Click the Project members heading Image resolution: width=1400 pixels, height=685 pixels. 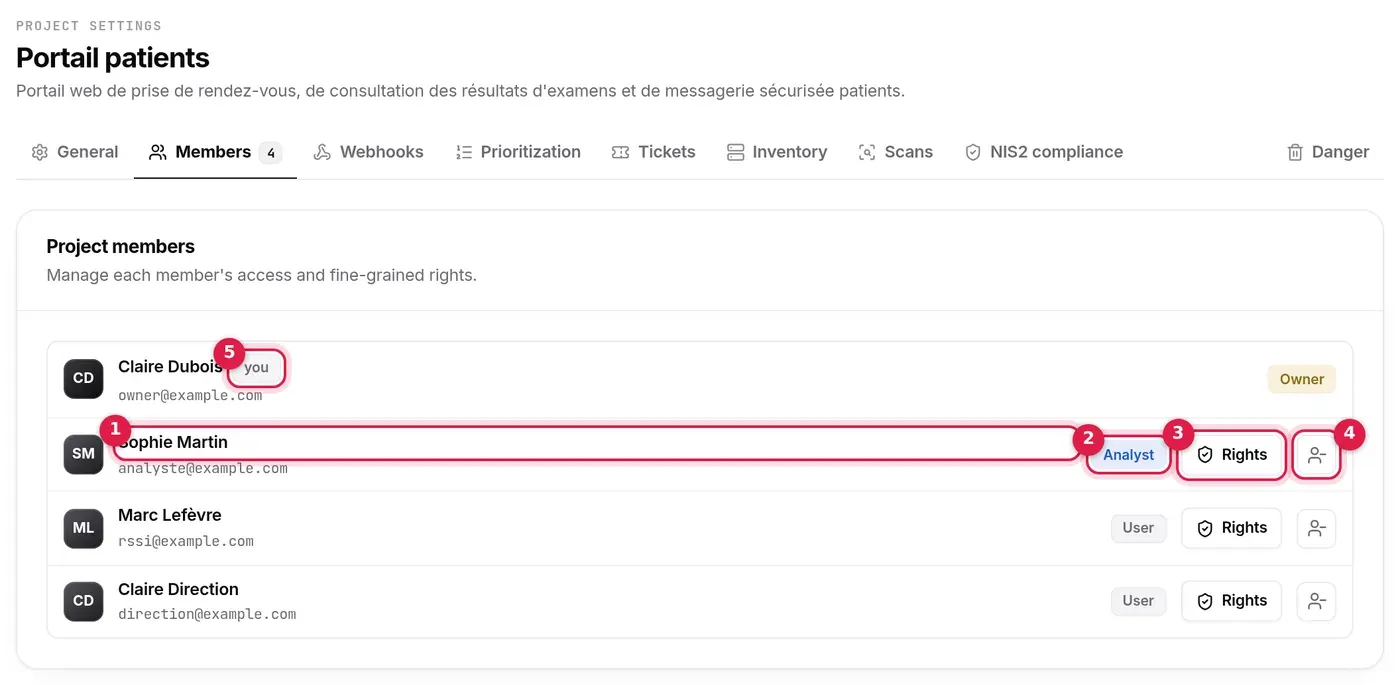pyautogui.click(x=121, y=246)
